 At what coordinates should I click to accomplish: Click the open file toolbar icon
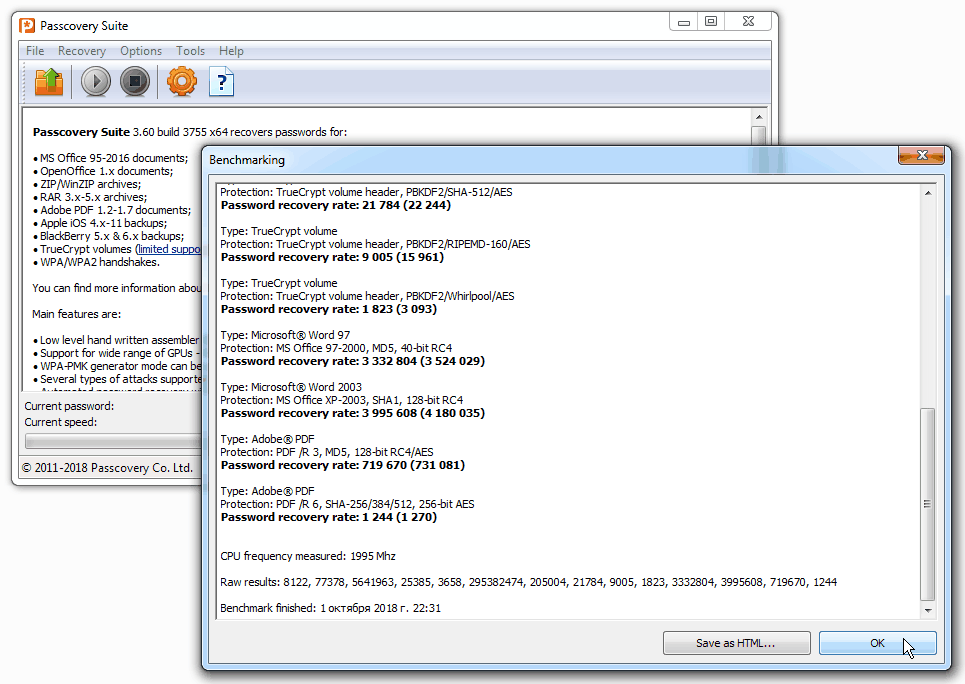pos(49,82)
